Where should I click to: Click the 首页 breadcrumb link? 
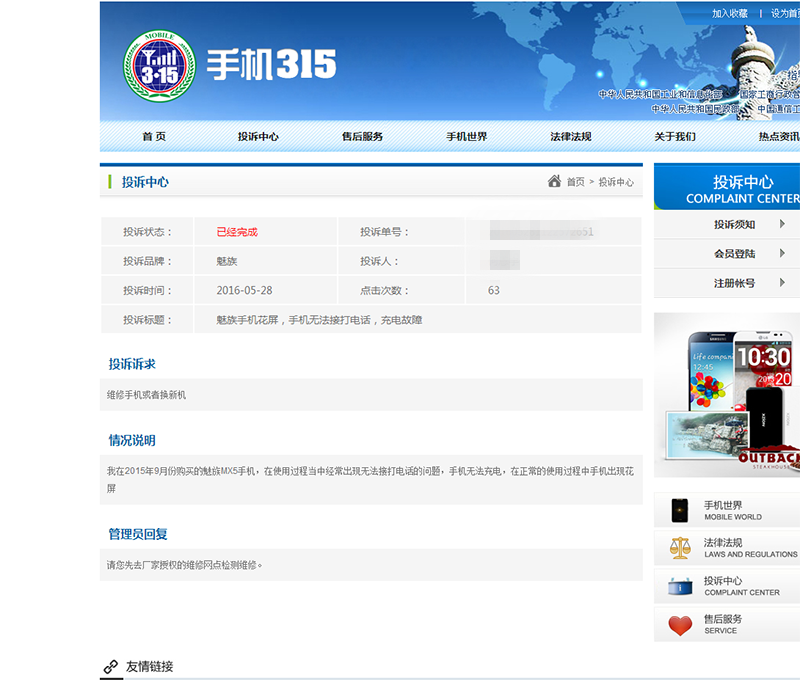pyautogui.click(x=576, y=182)
